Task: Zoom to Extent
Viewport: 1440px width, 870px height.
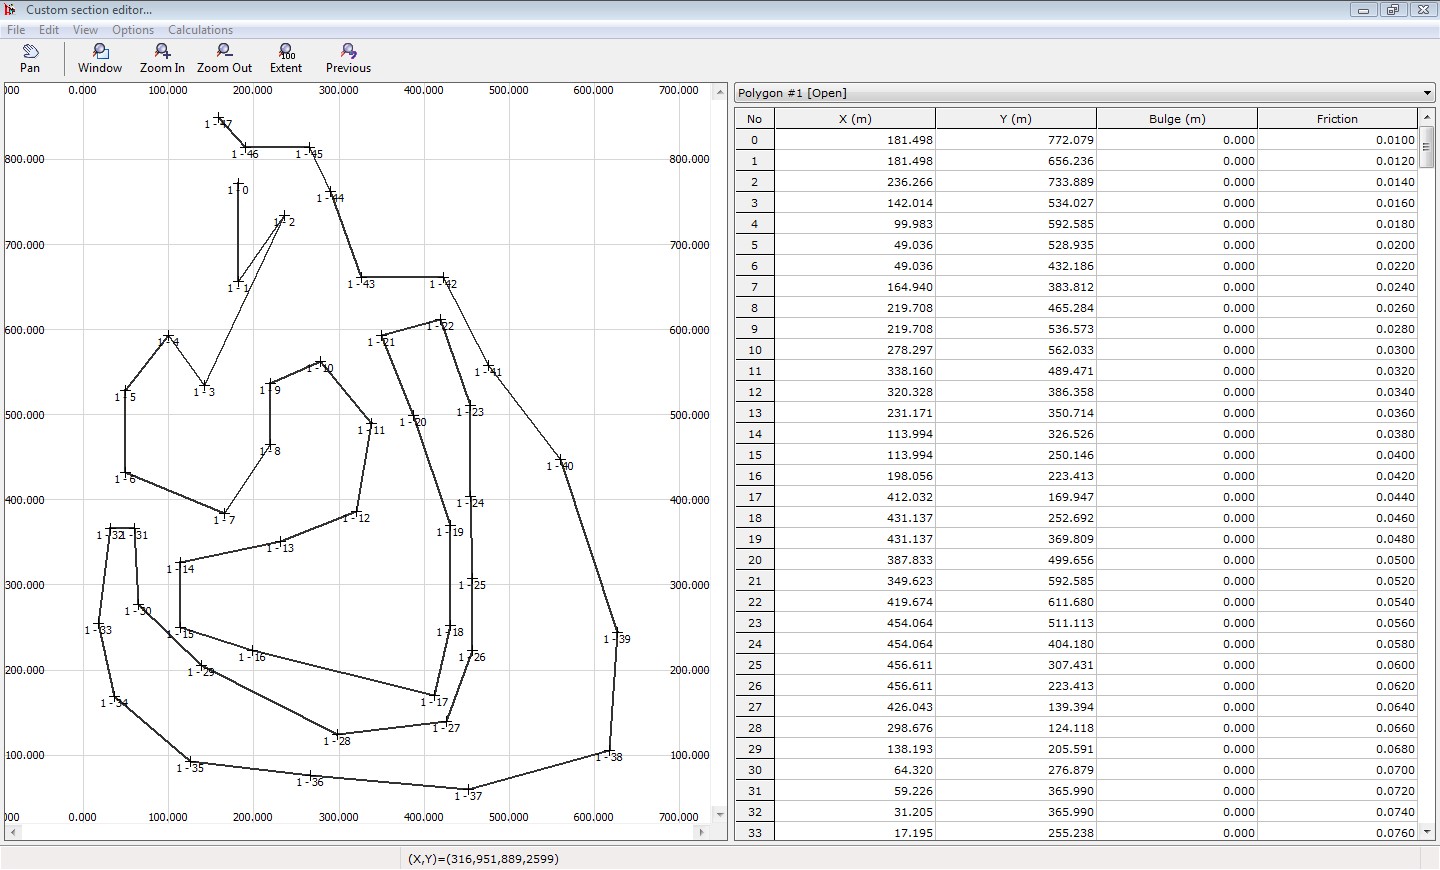Action: pyautogui.click(x=286, y=58)
